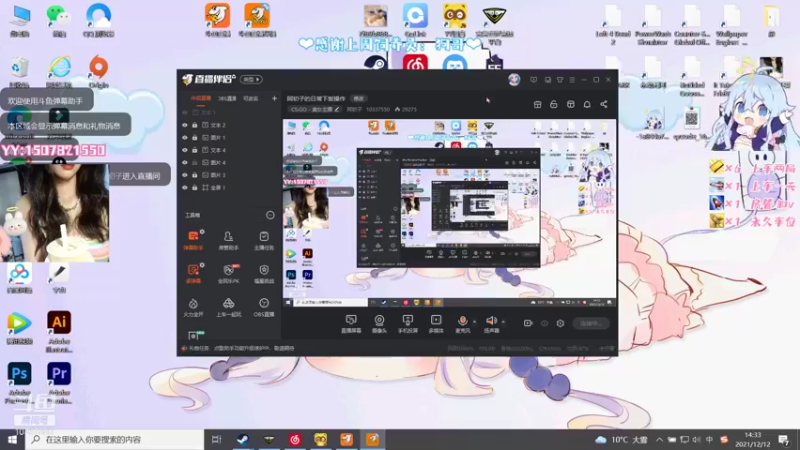Click the 礼物任务 status bar entry
Viewport: 800px width, 450px height.
[195, 348]
